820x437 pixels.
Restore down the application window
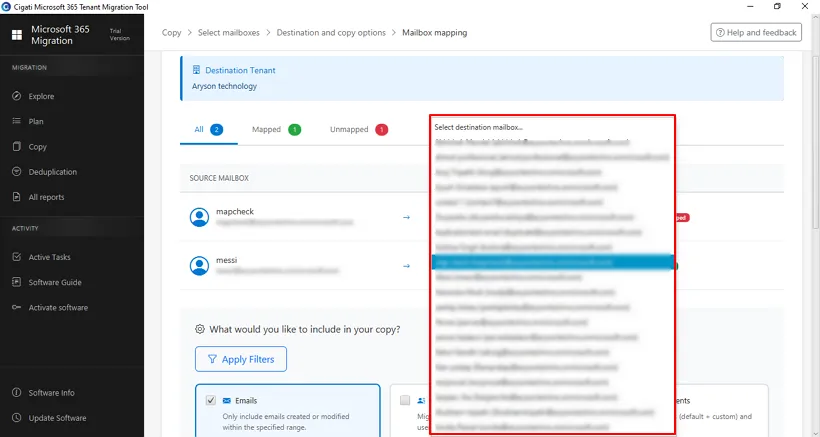[777, 6]
